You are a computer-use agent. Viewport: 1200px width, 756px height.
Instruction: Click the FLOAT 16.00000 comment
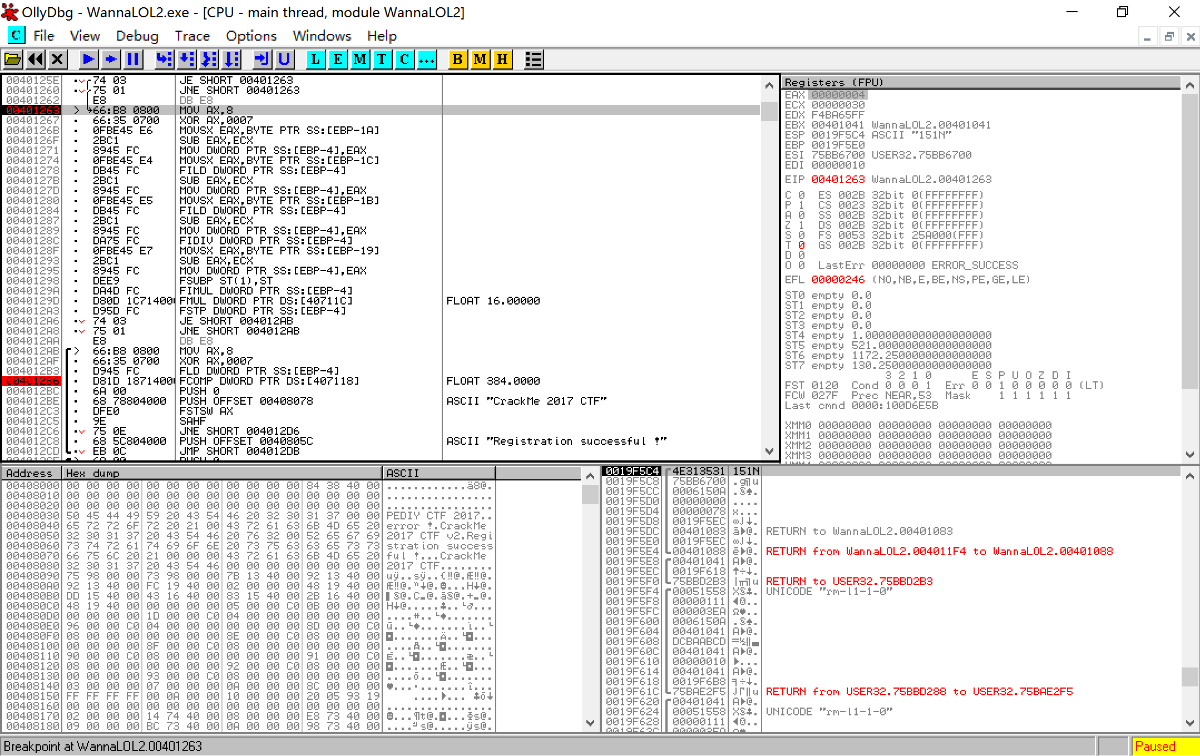coord(493,300)
